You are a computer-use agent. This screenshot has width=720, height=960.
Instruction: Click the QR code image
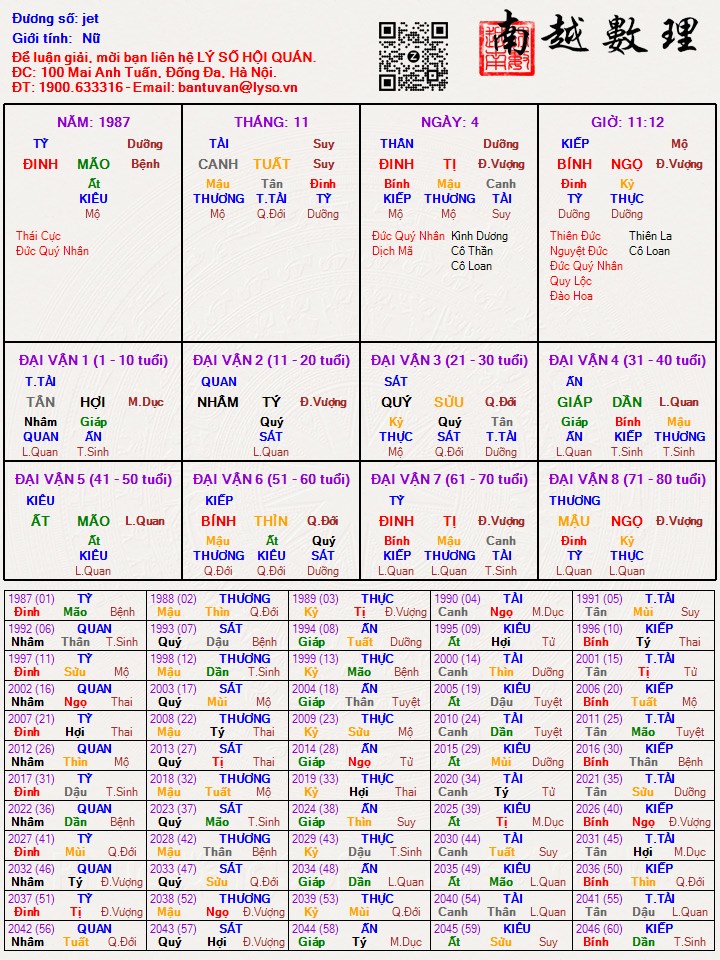click(413, 56)
